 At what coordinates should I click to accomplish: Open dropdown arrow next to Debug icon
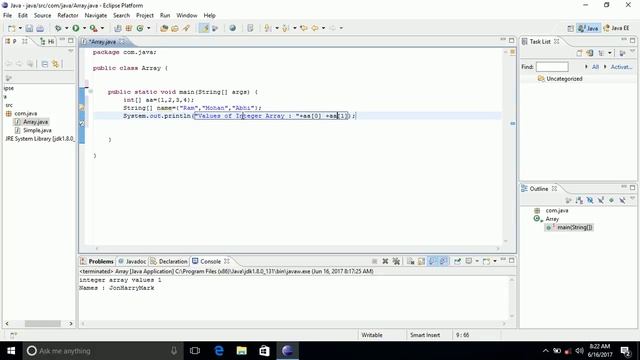click(x=66, y=28)
